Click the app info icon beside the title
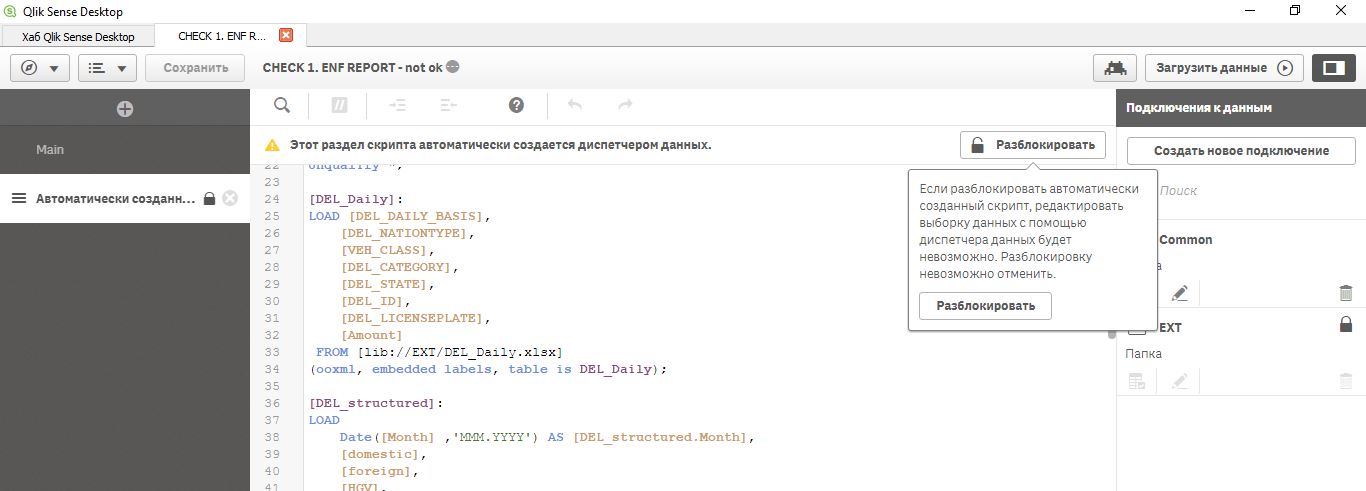The image size is (1366, 491). tap(453, 68)
